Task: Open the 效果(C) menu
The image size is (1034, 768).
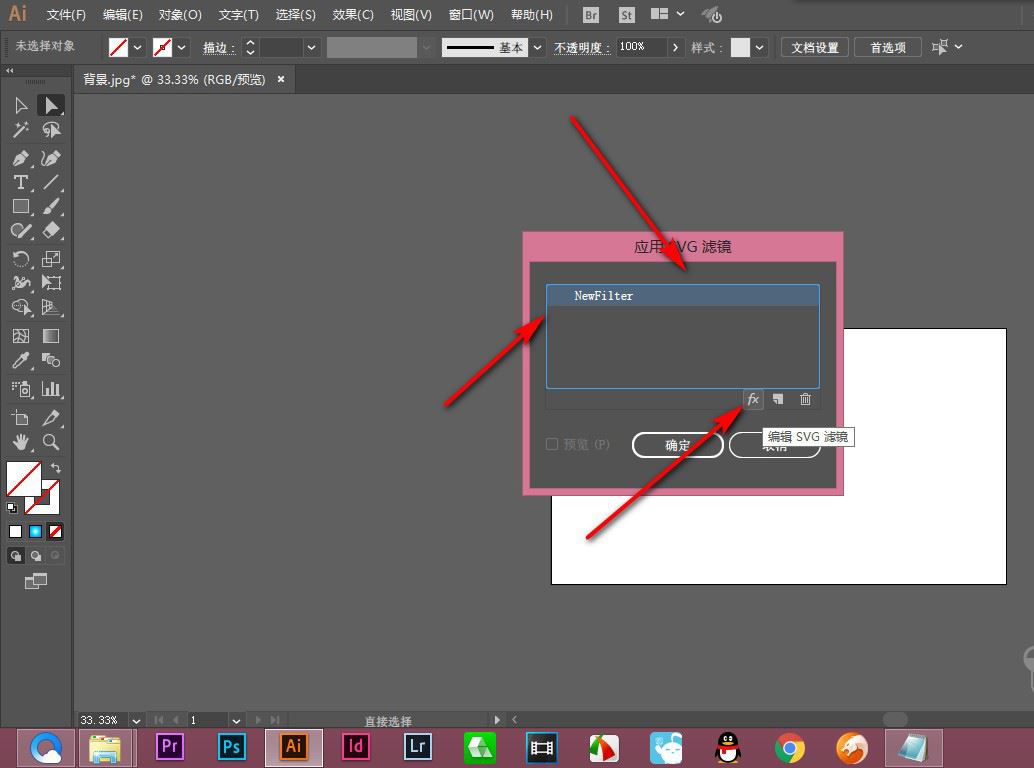Action: pyautogui.click(x=353, y=15)
